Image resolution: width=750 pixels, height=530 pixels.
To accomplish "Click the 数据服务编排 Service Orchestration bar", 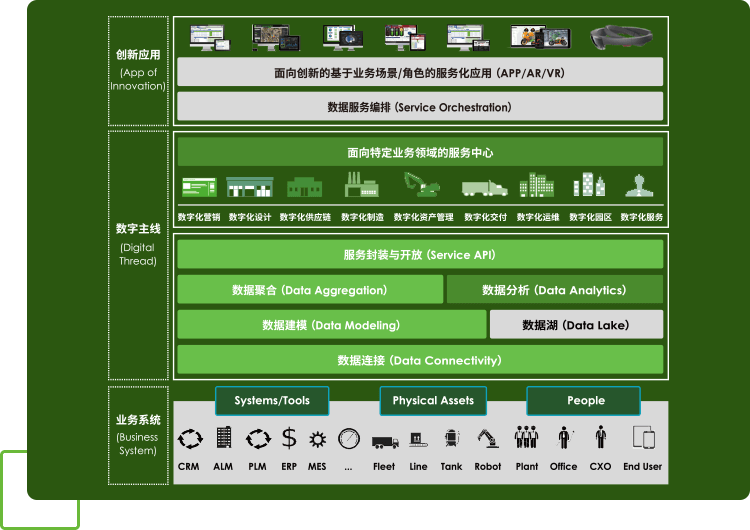I will pyautogui.click(x=420, y=106).
